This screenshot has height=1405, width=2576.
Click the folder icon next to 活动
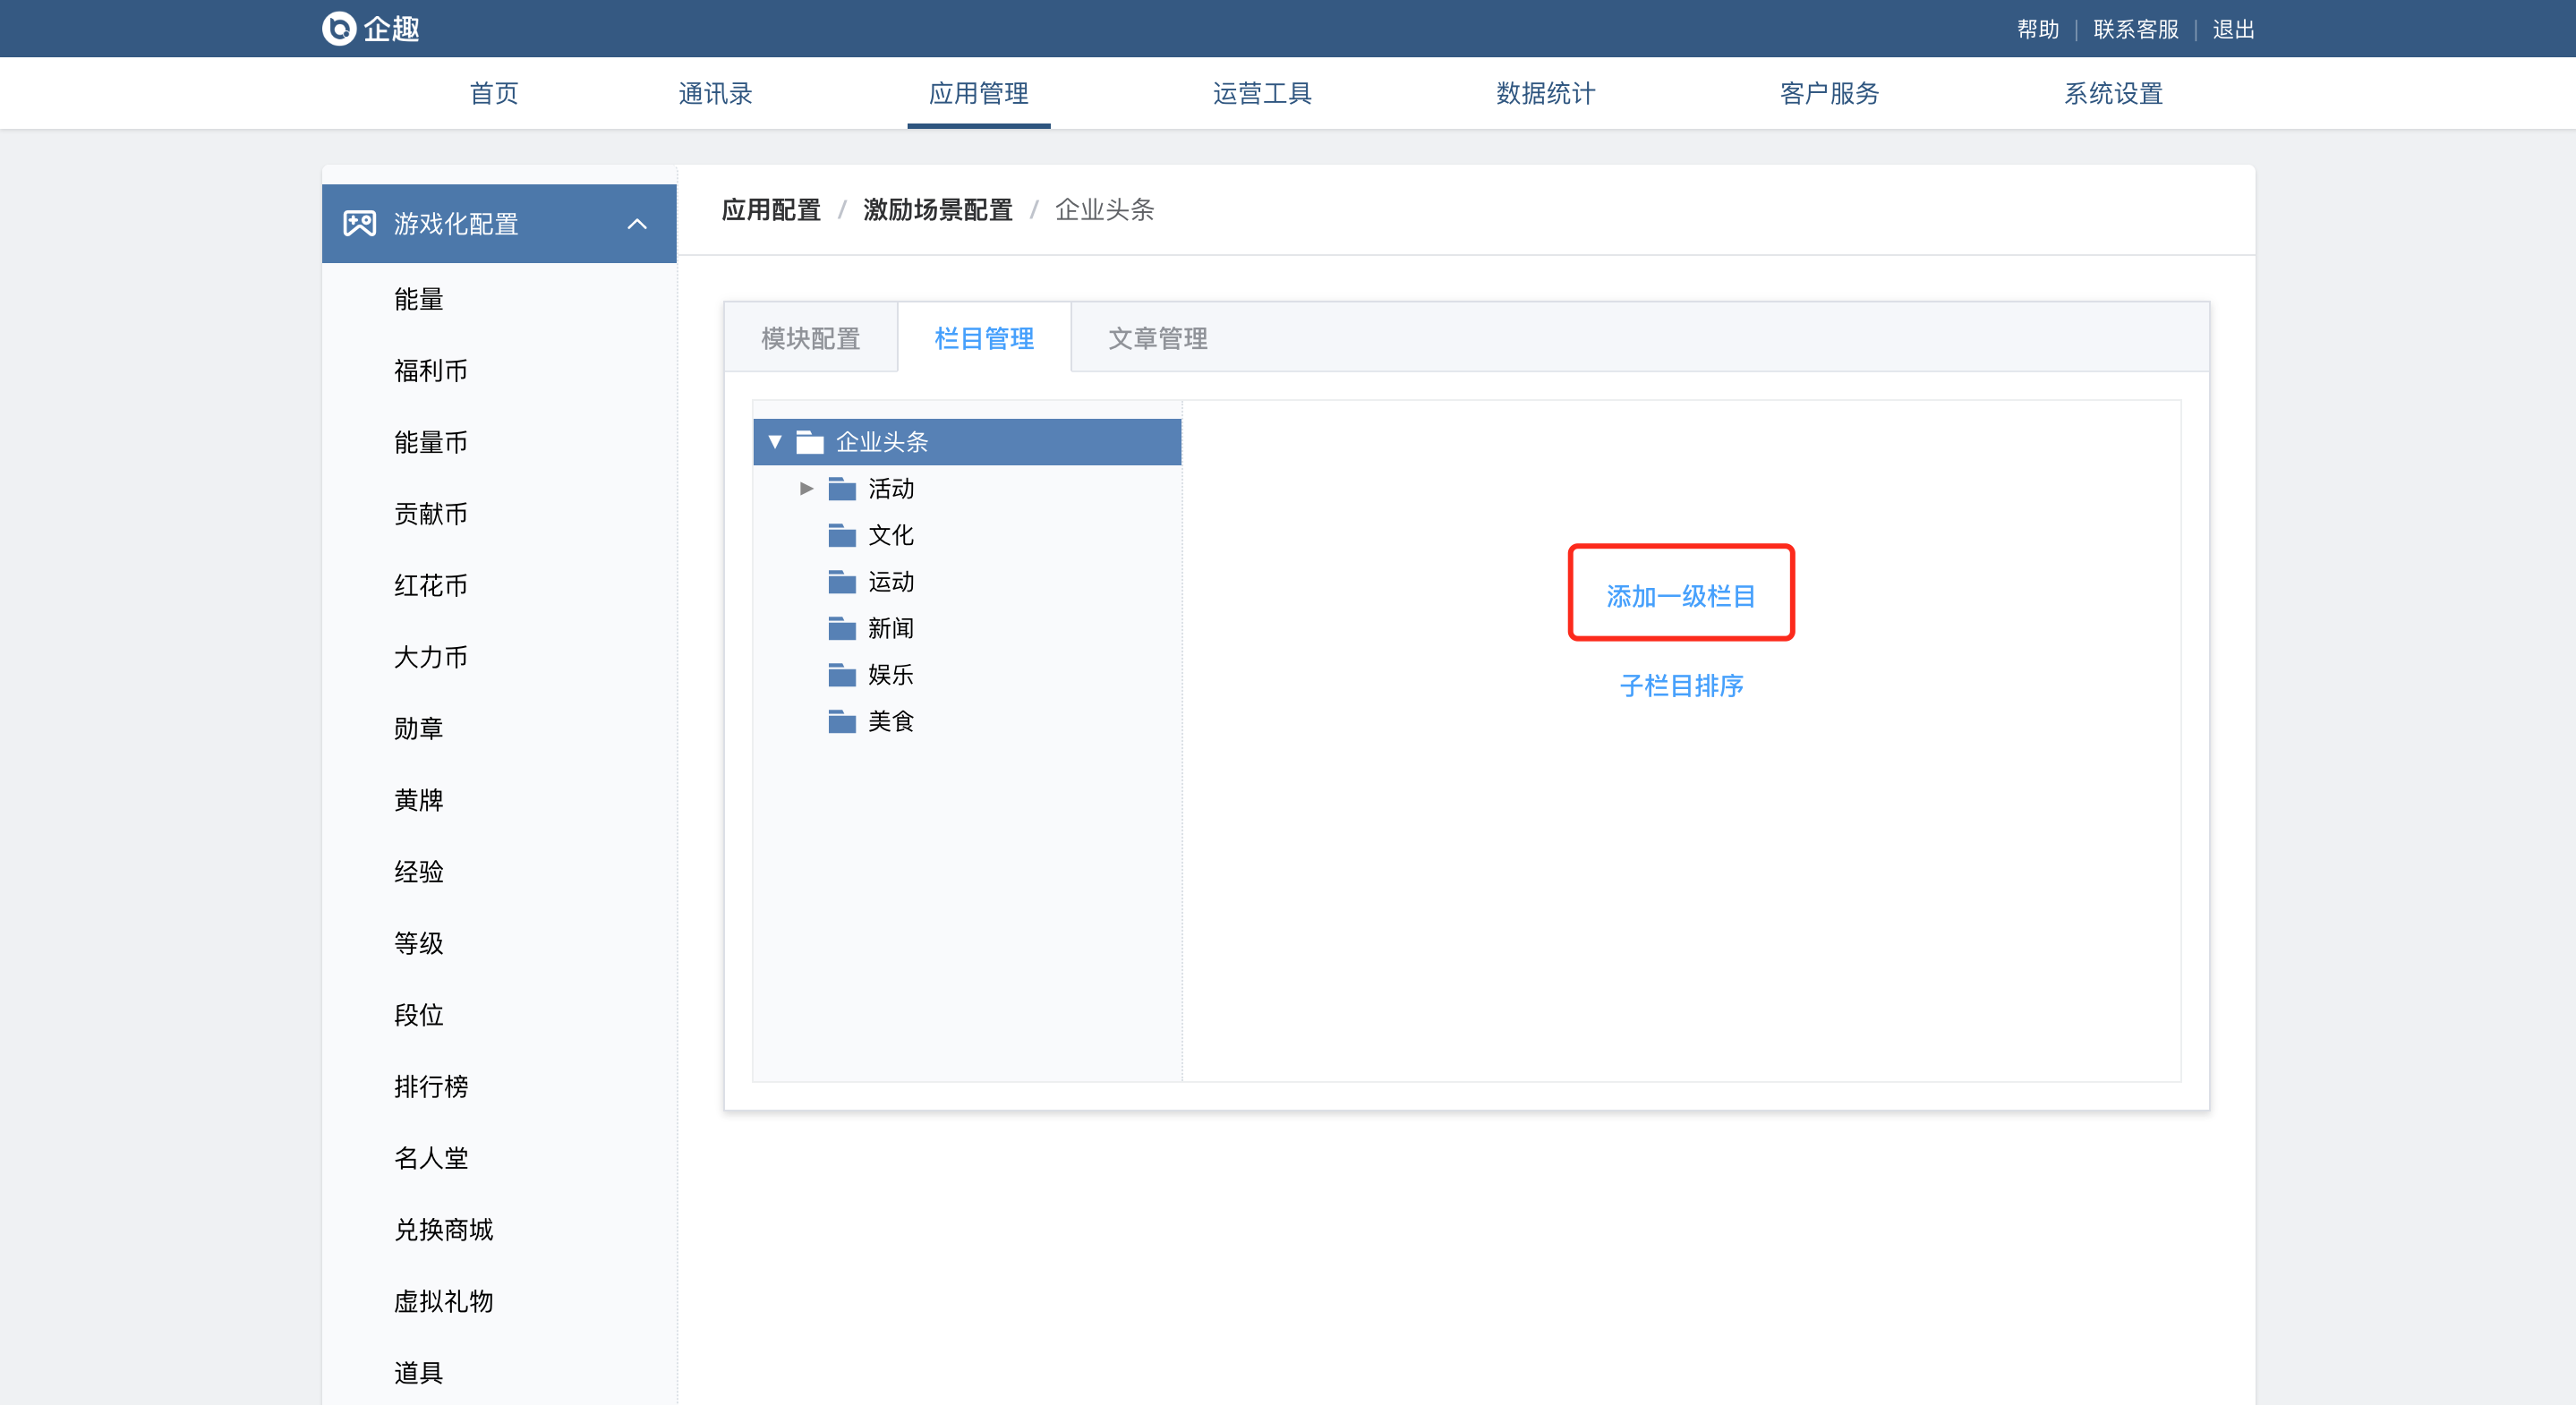842,488
